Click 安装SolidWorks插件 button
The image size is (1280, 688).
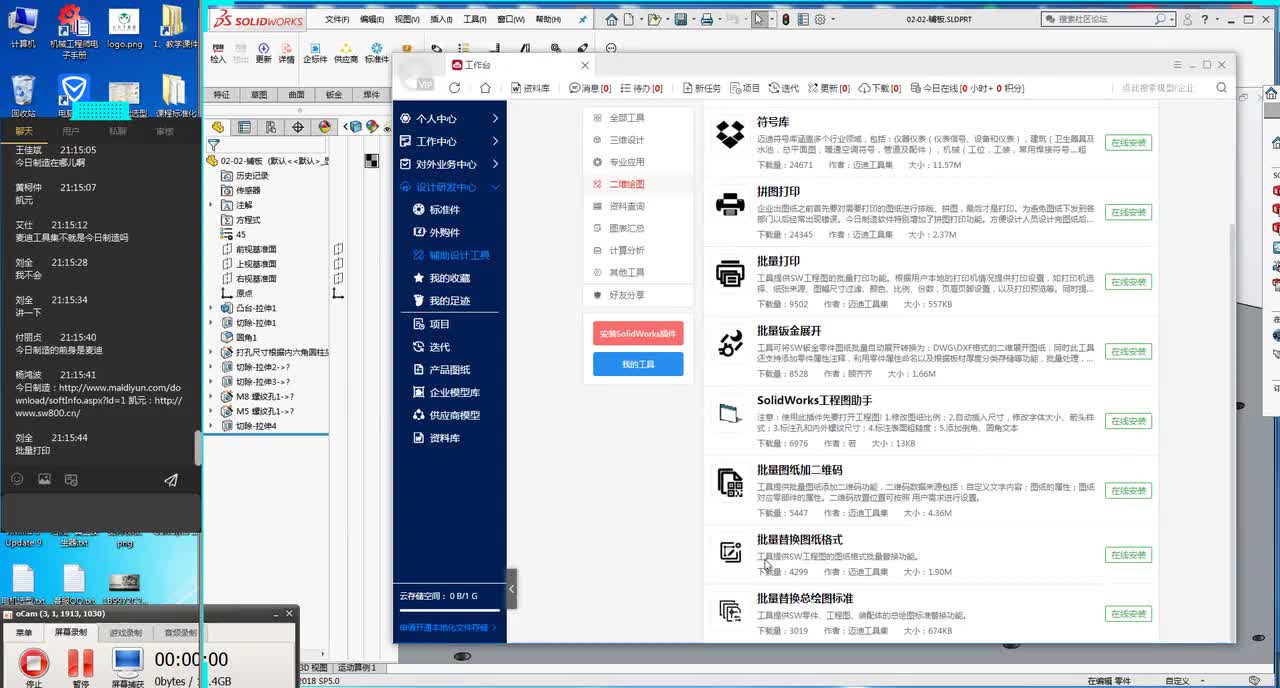pos(638,333)
